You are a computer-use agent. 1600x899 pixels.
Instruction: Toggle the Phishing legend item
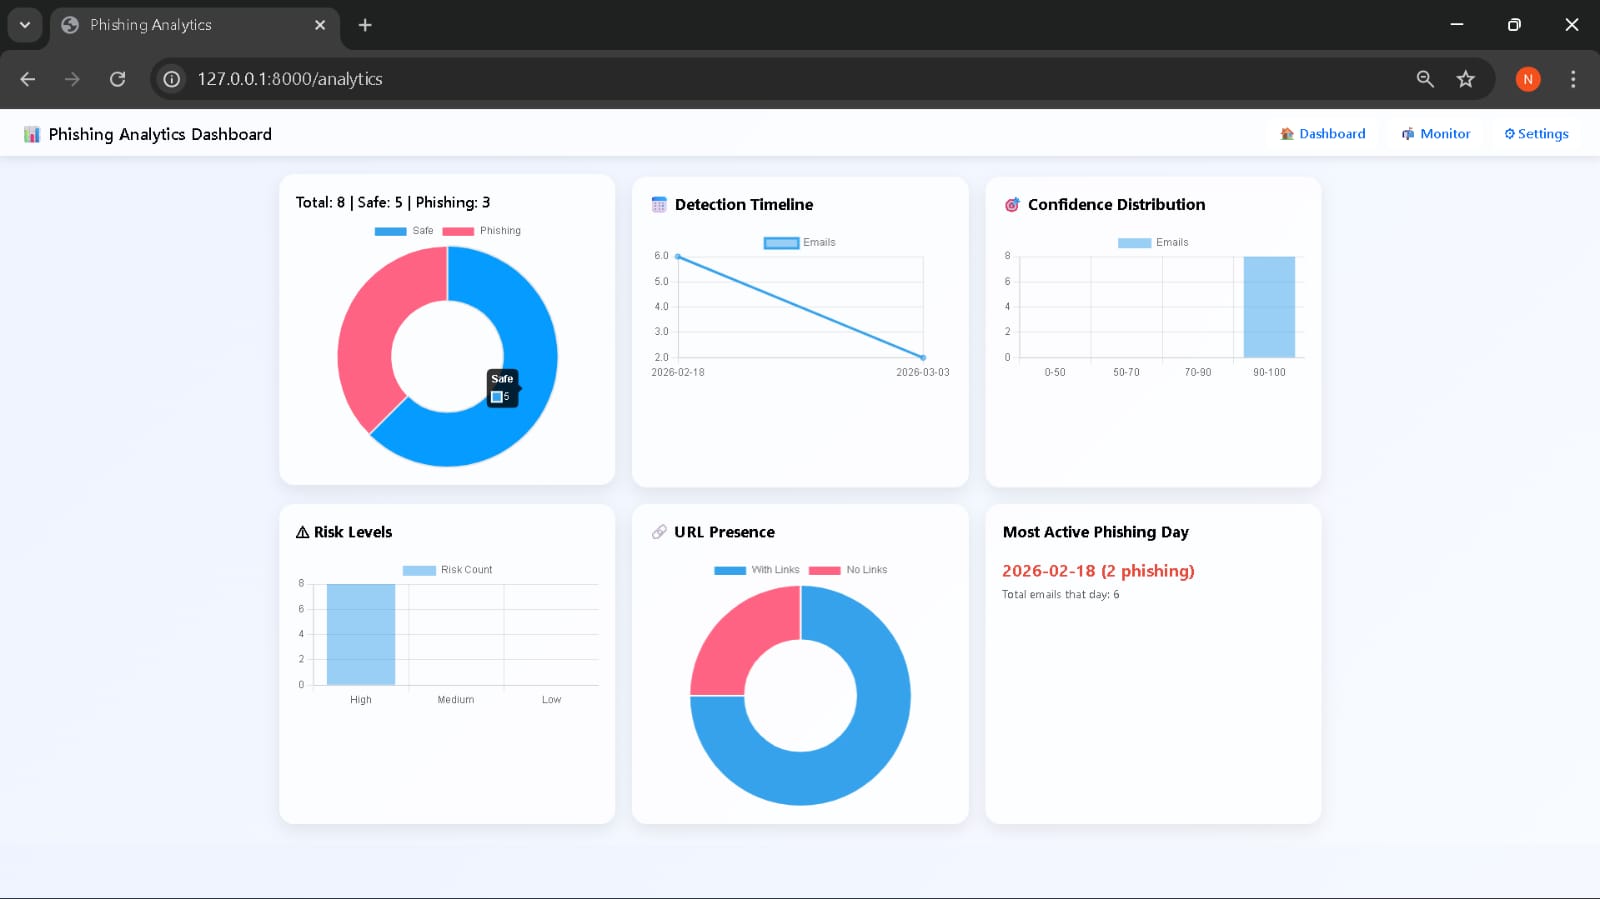click(x=482, y=231)
